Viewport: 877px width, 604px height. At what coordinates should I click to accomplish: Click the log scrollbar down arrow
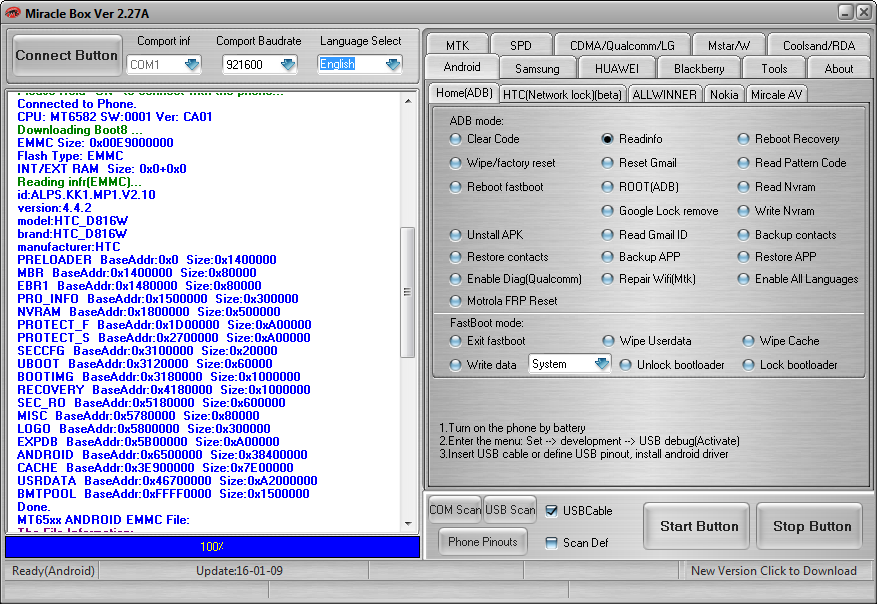pyautogui.click(x=408, y=523)
